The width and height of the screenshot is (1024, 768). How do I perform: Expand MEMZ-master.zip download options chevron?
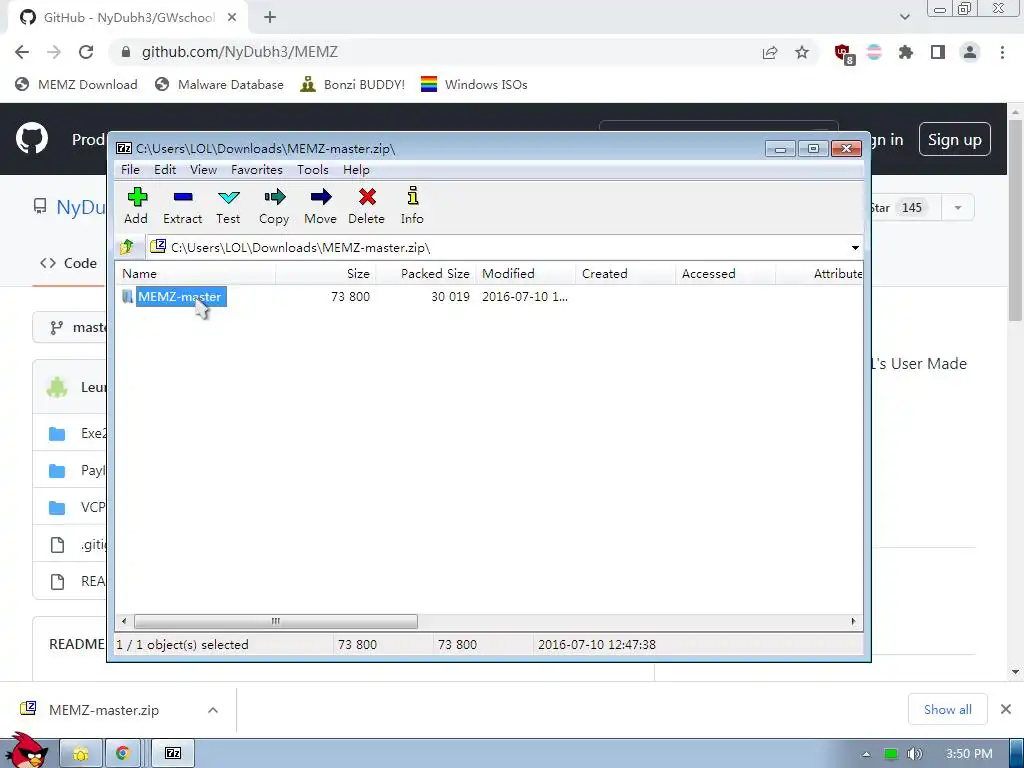[x=213, y=710]
